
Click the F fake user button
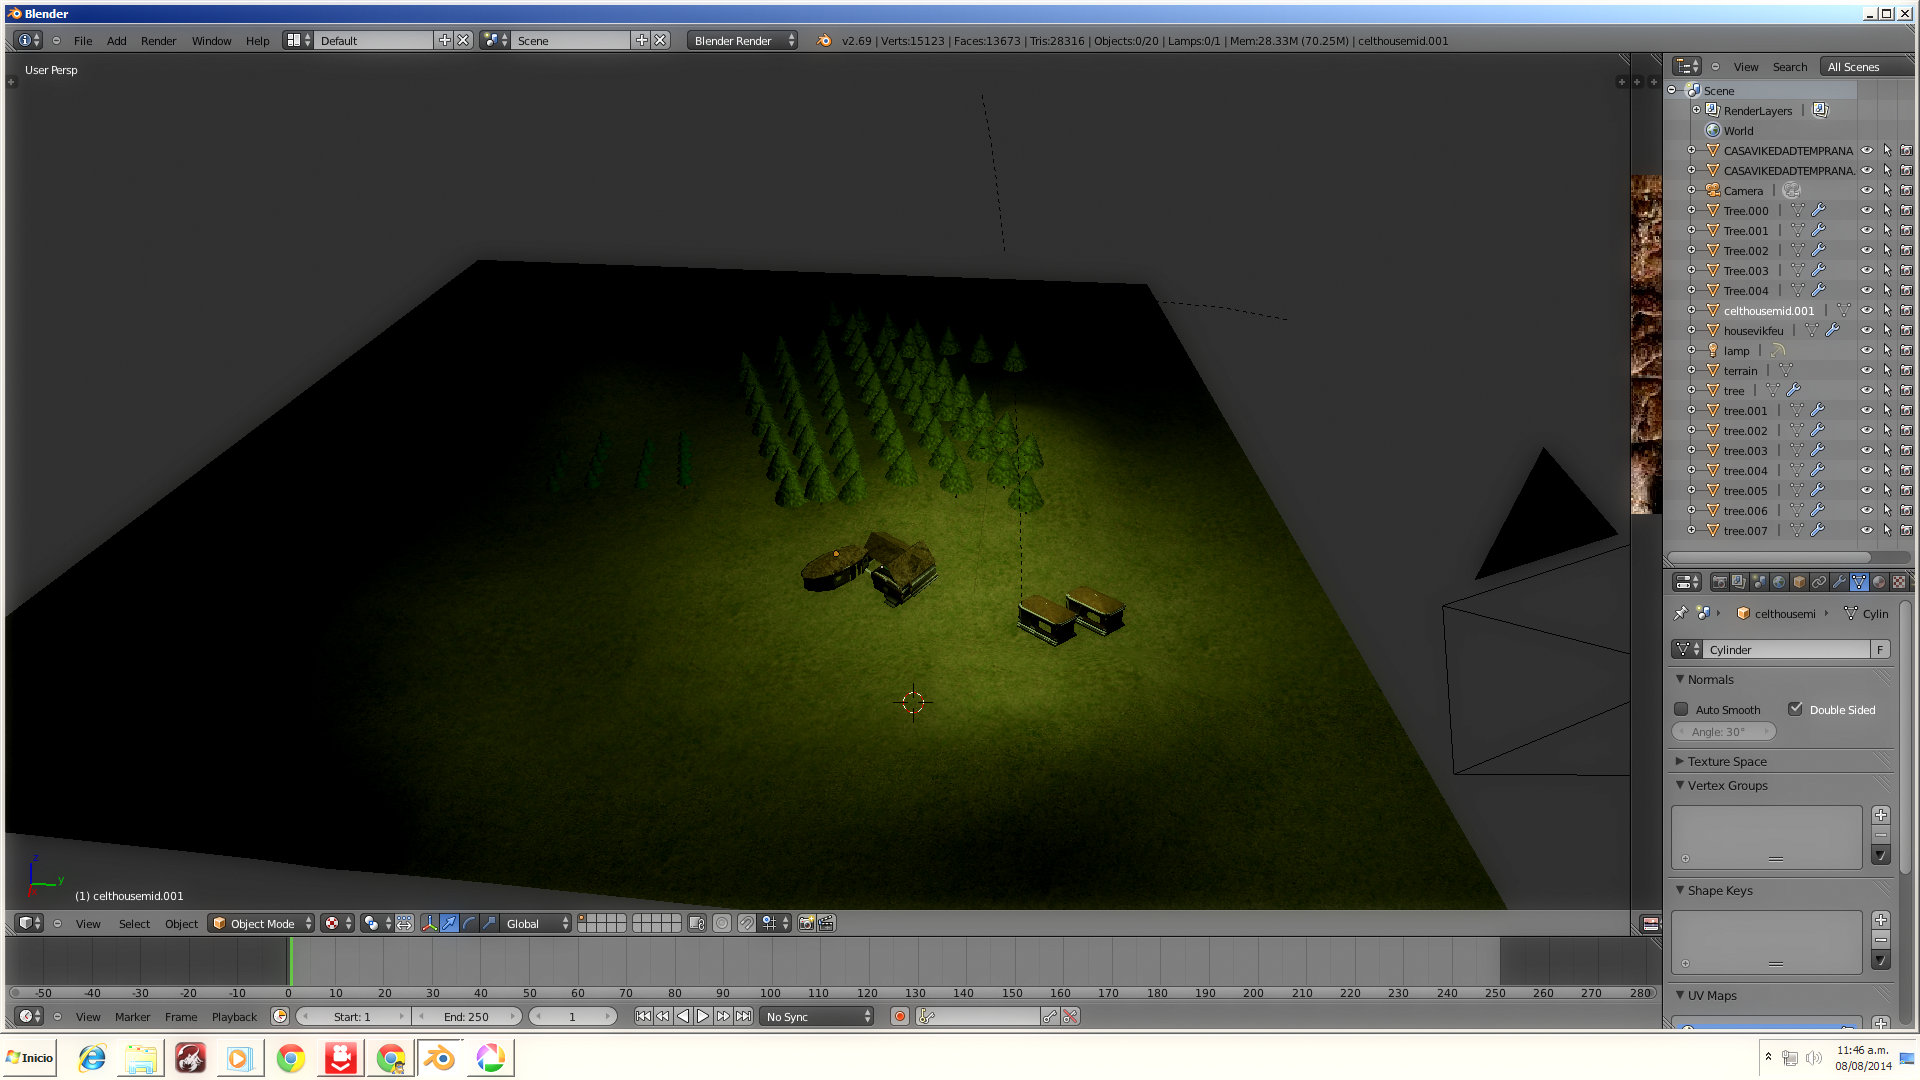pos(1880,649)
